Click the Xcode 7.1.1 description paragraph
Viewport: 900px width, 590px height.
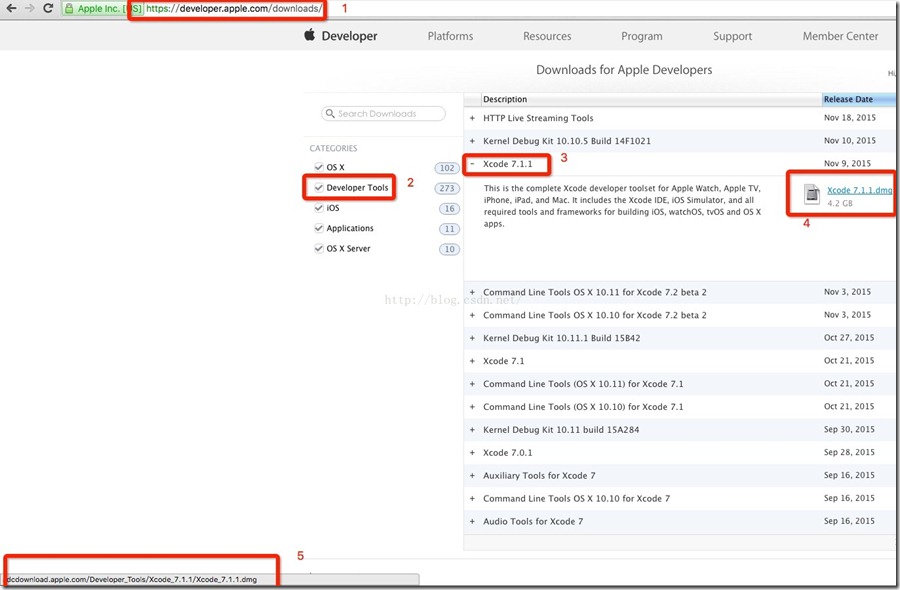click(622, 205)
